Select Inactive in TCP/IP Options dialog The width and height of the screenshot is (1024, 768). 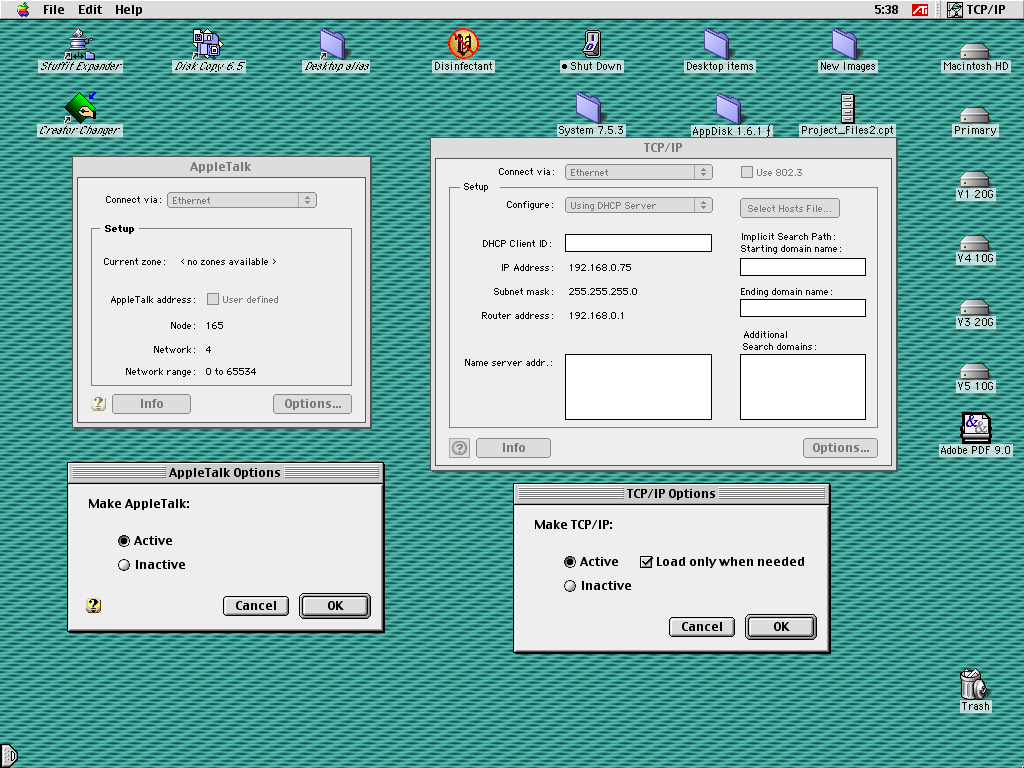pyautogui.click(x=570, y=586)
